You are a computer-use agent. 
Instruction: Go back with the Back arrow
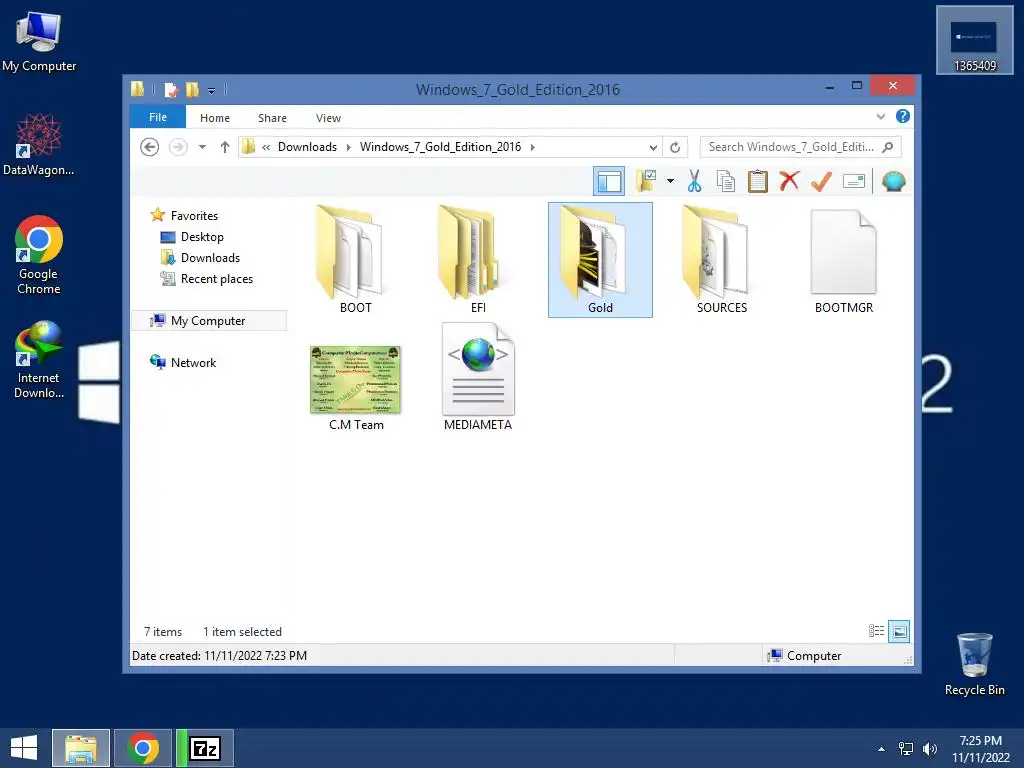pyautogui.click(x=150, y=147)
